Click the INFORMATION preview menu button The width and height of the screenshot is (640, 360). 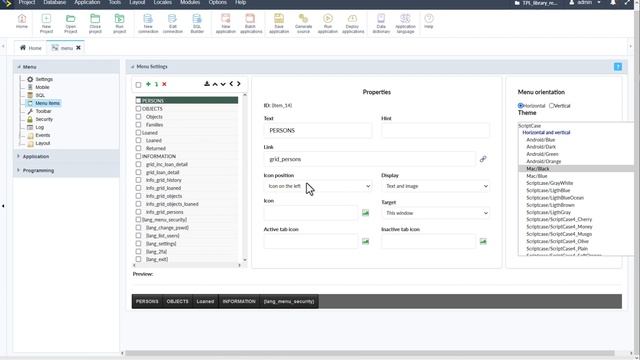pyautogui.click(x=239, y=301)
